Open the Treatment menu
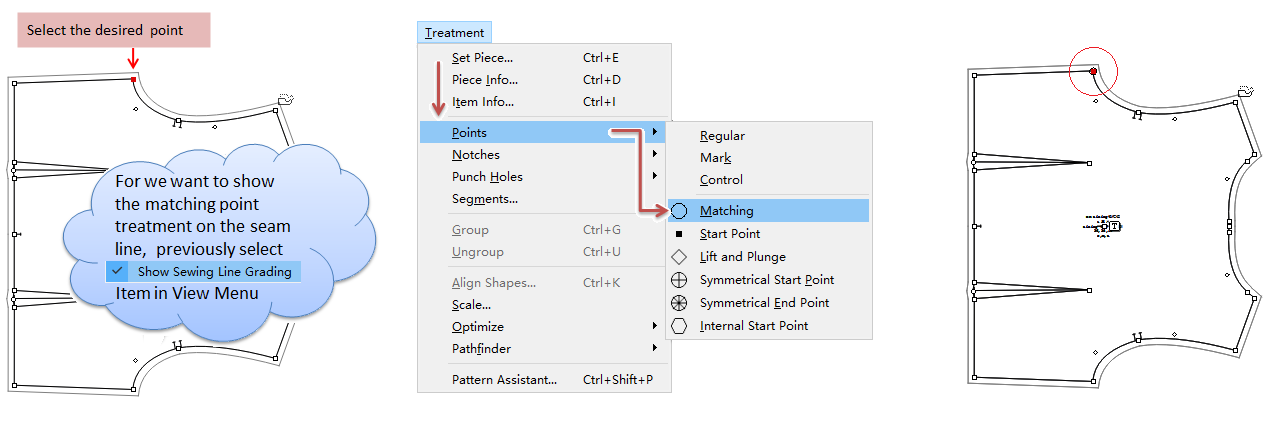The height and width of the screenshot is (428, 1275). point(454,33)
